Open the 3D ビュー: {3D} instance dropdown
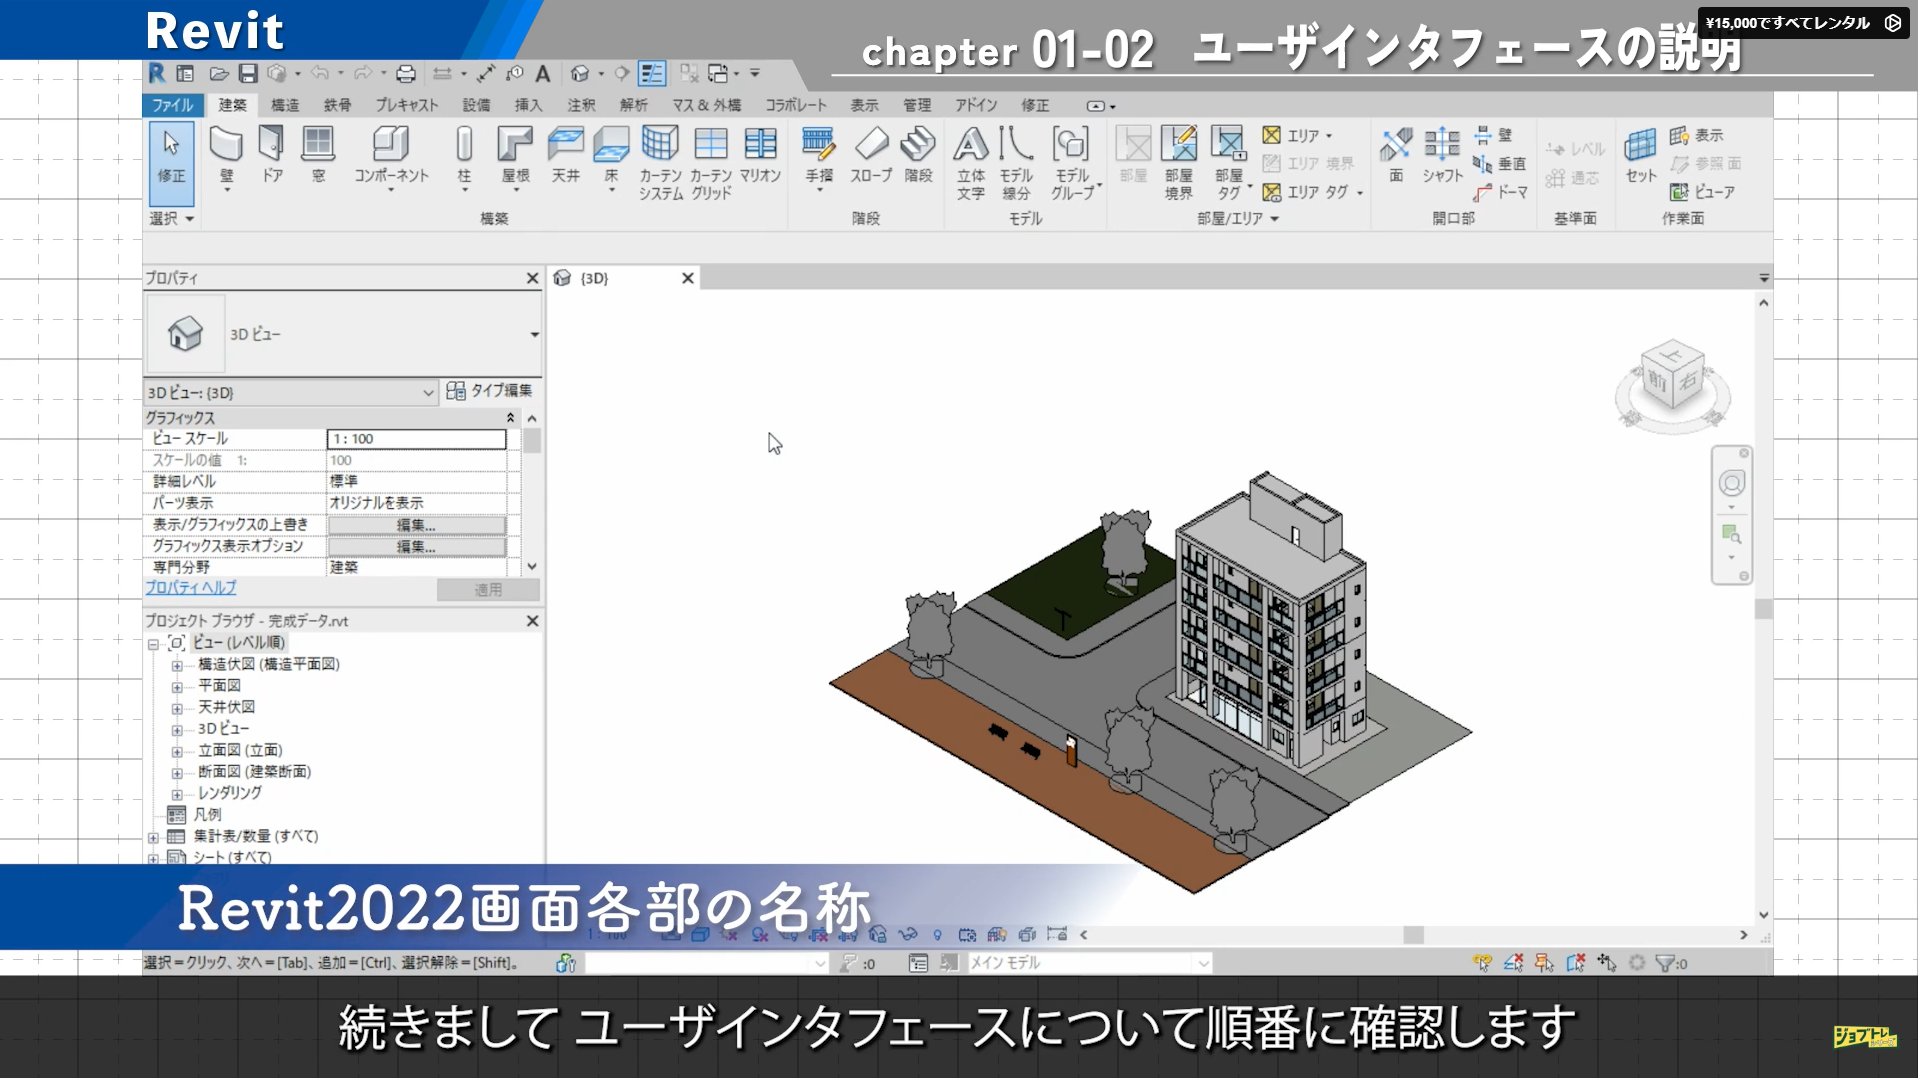 [x=291, y=392]
